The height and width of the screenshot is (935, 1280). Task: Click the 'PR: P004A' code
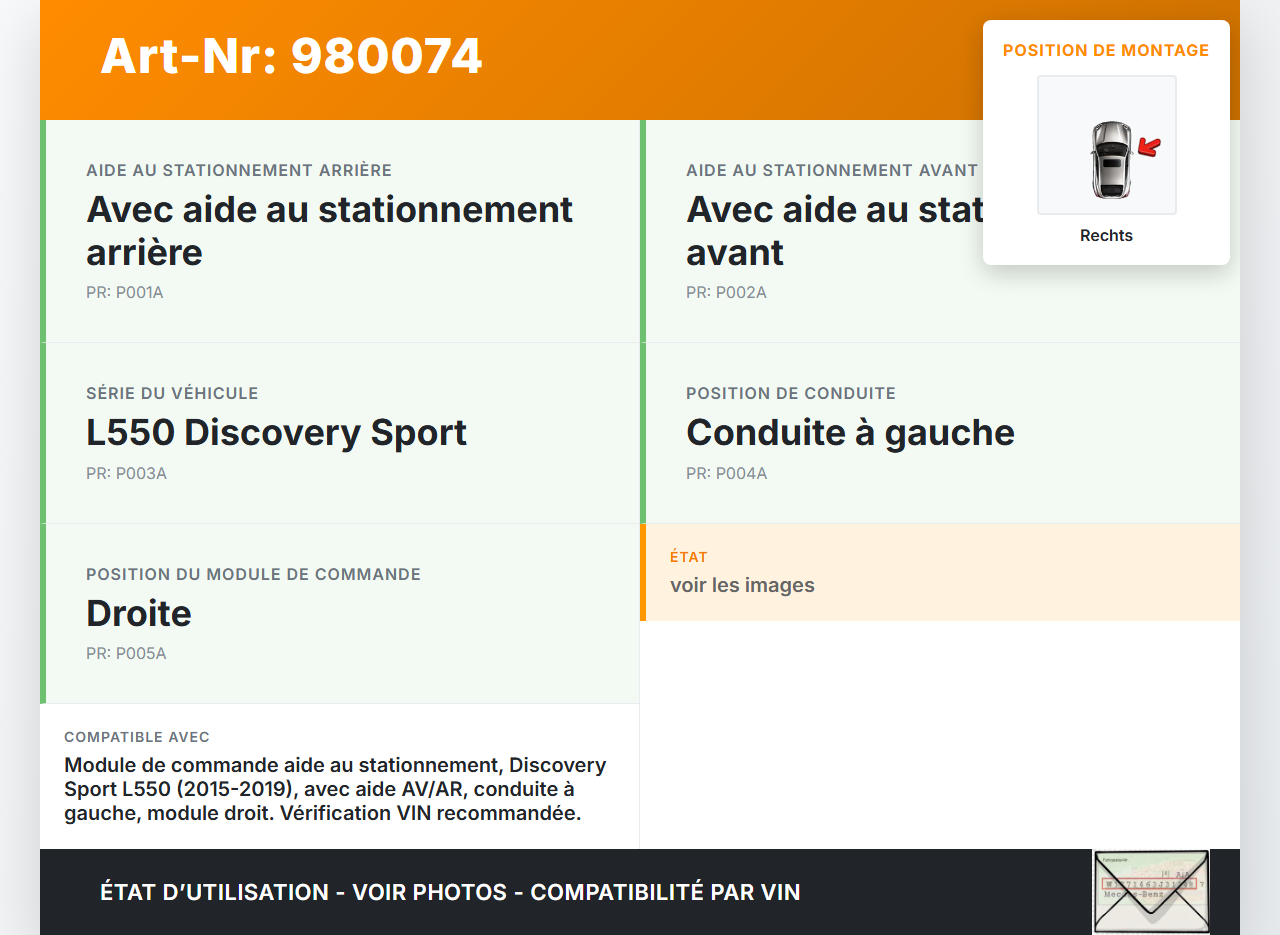(x=726, y=473)
